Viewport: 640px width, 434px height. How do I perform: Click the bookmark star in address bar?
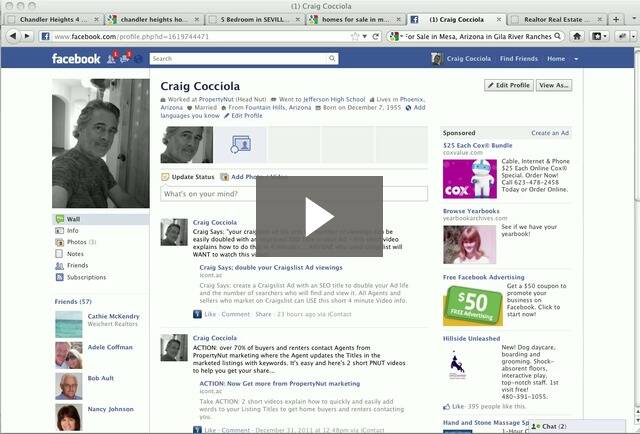tap(355, 36)
